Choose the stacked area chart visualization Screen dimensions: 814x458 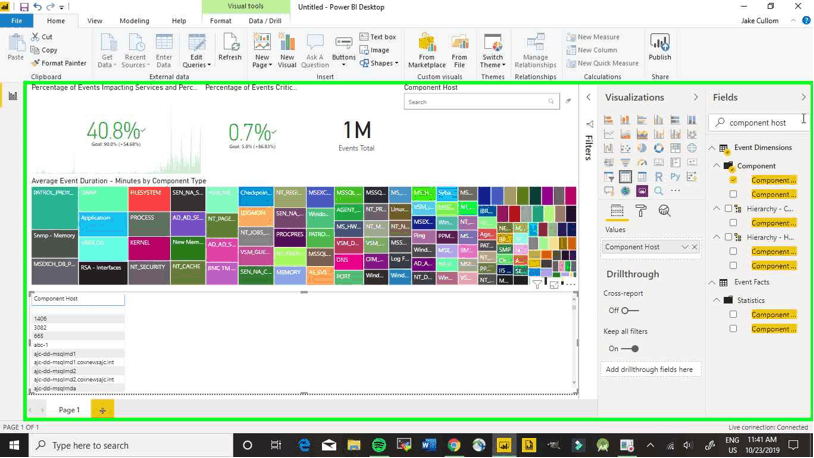642,134
